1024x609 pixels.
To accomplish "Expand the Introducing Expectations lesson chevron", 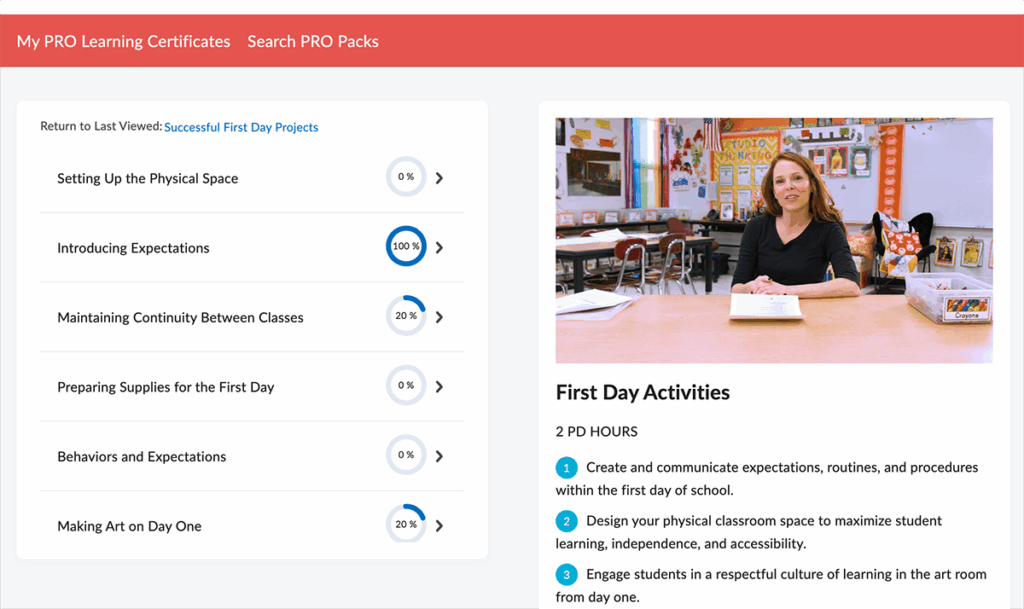I will click(439, 246).
